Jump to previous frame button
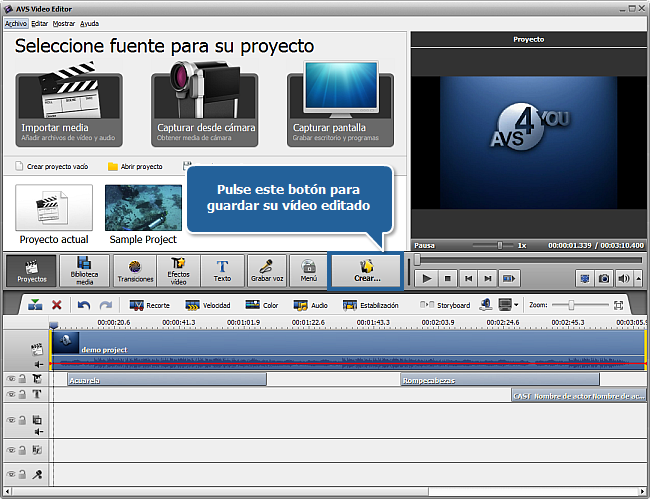The height and width of the screenshot is (499, 650). tap(468, 279)
